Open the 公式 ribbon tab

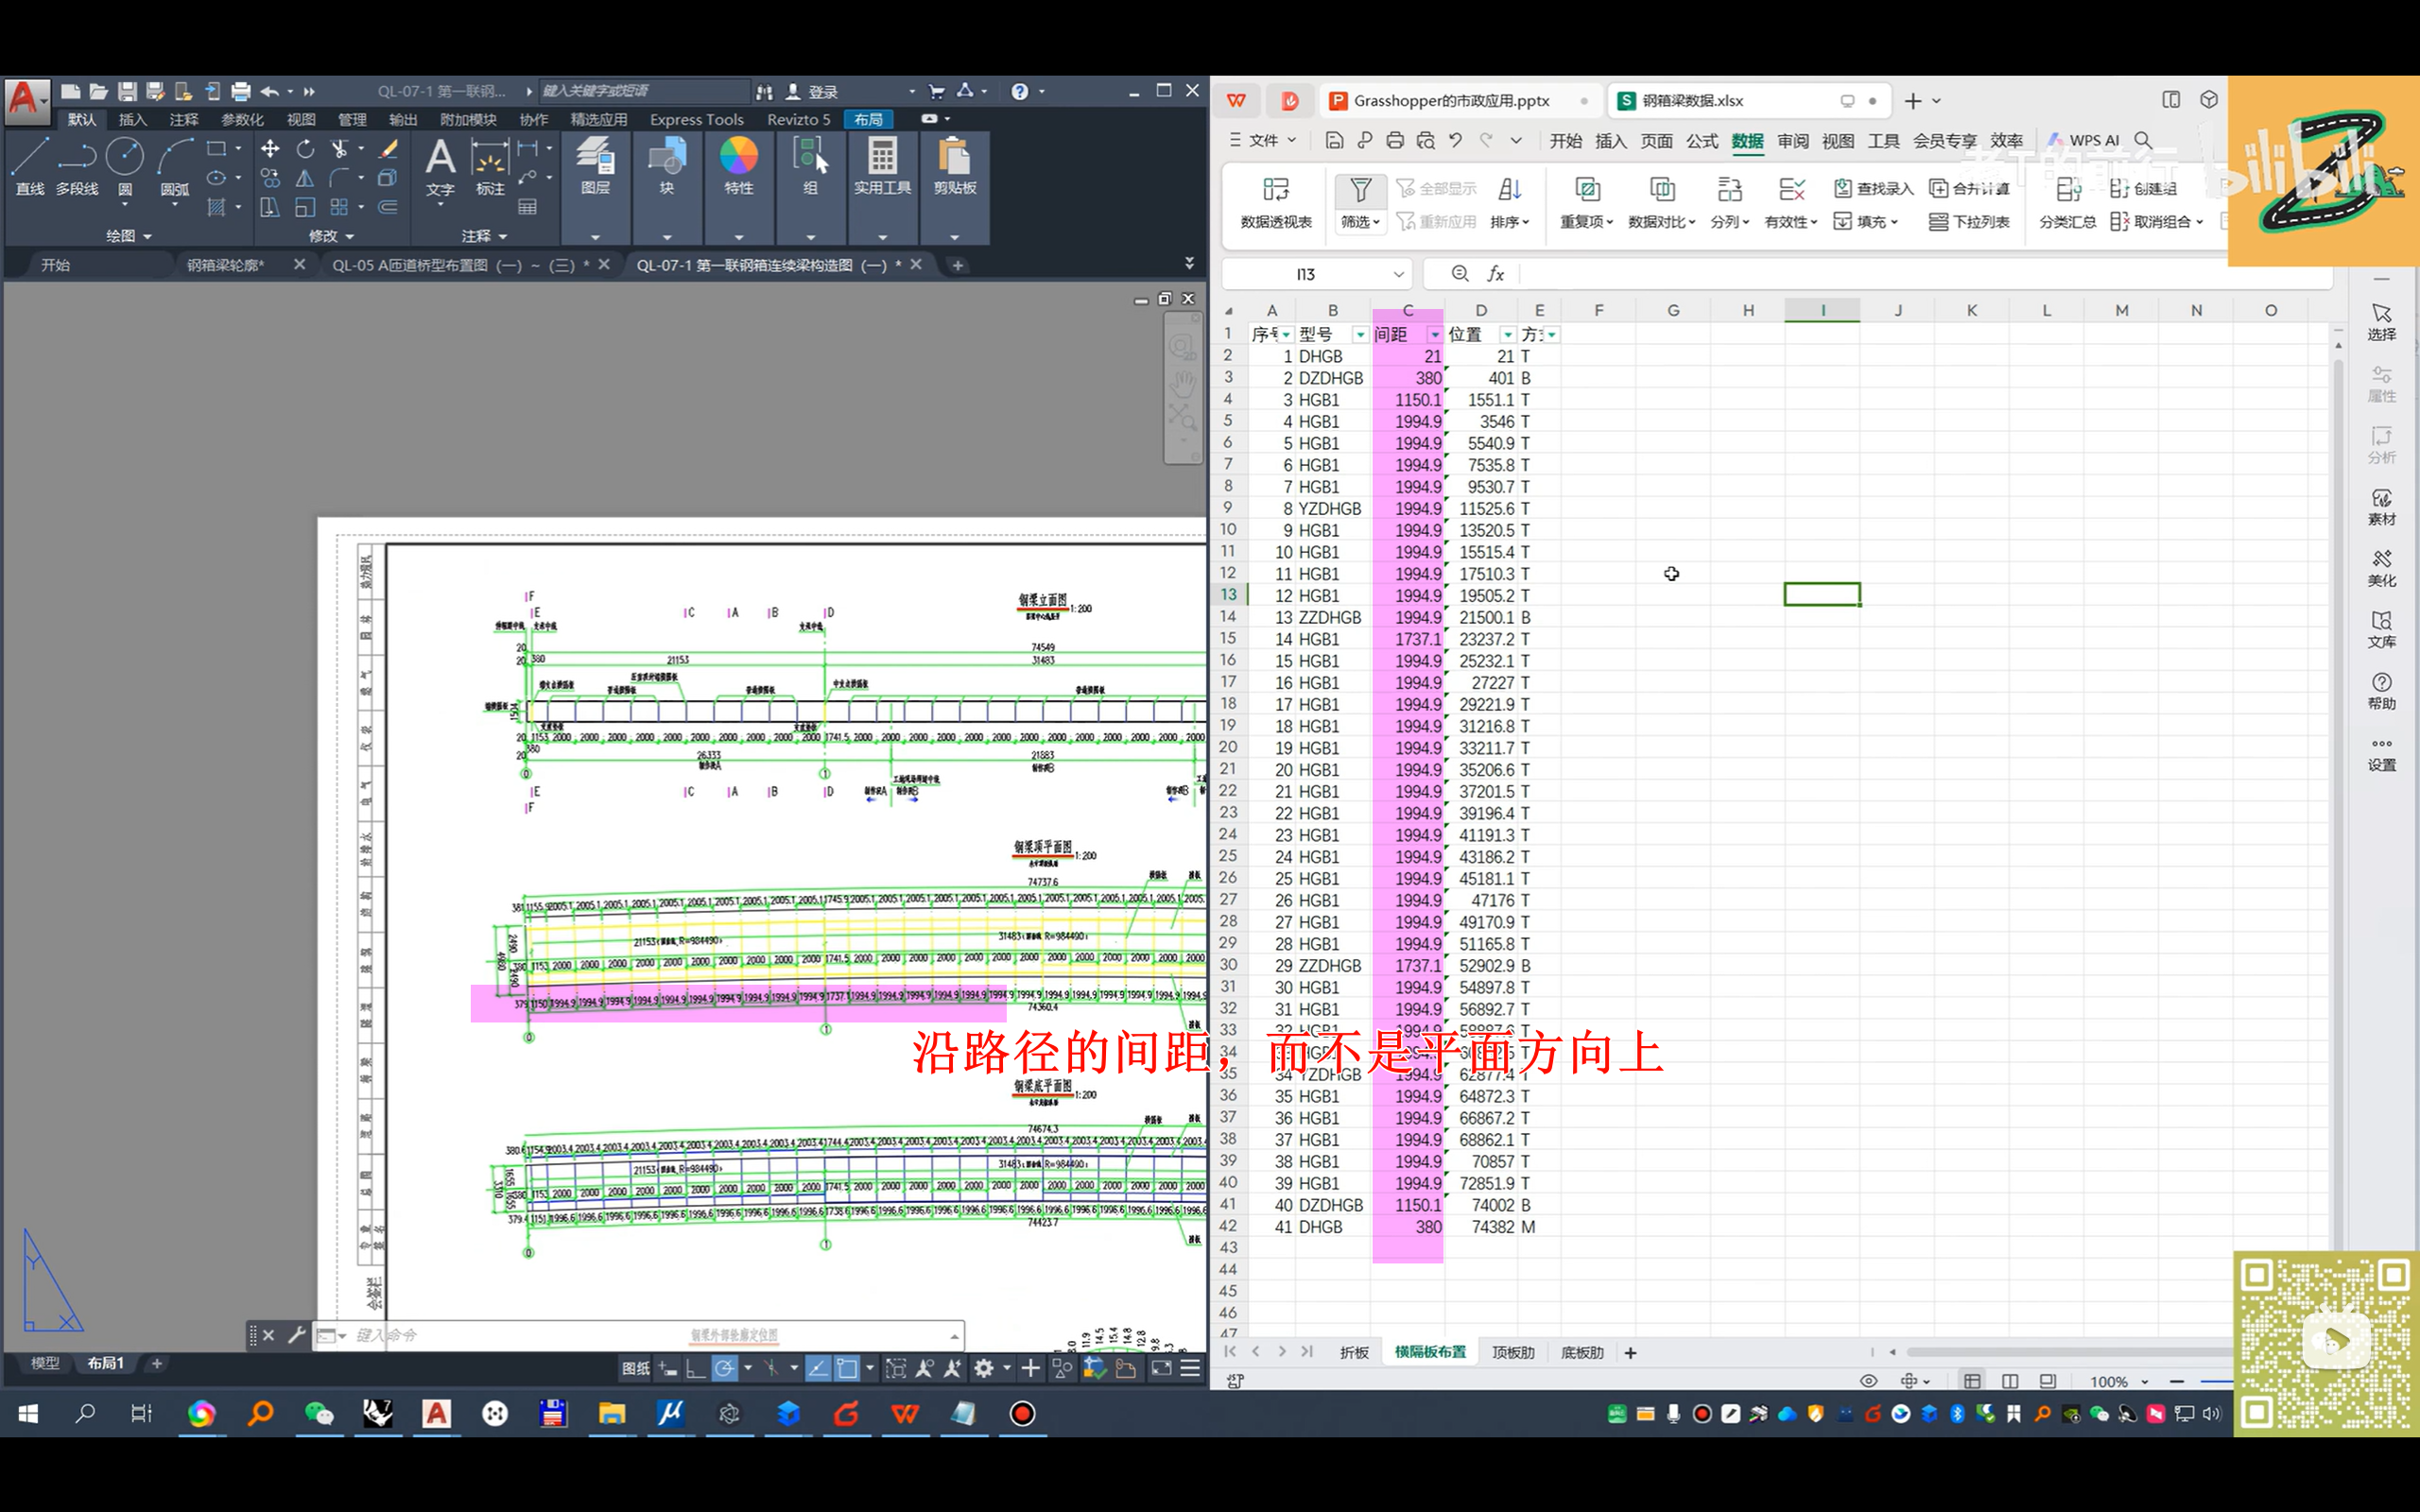1701,141
